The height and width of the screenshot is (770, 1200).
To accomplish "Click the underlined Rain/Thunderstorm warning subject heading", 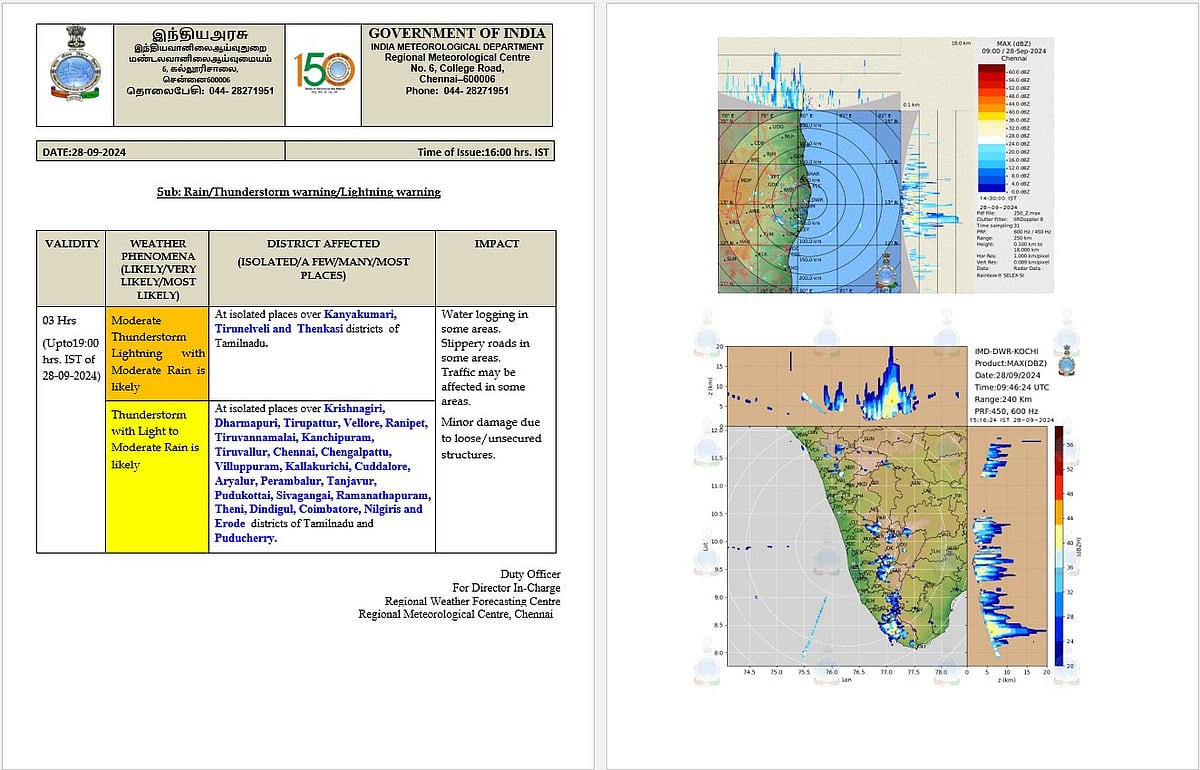I will click(297, 191).
